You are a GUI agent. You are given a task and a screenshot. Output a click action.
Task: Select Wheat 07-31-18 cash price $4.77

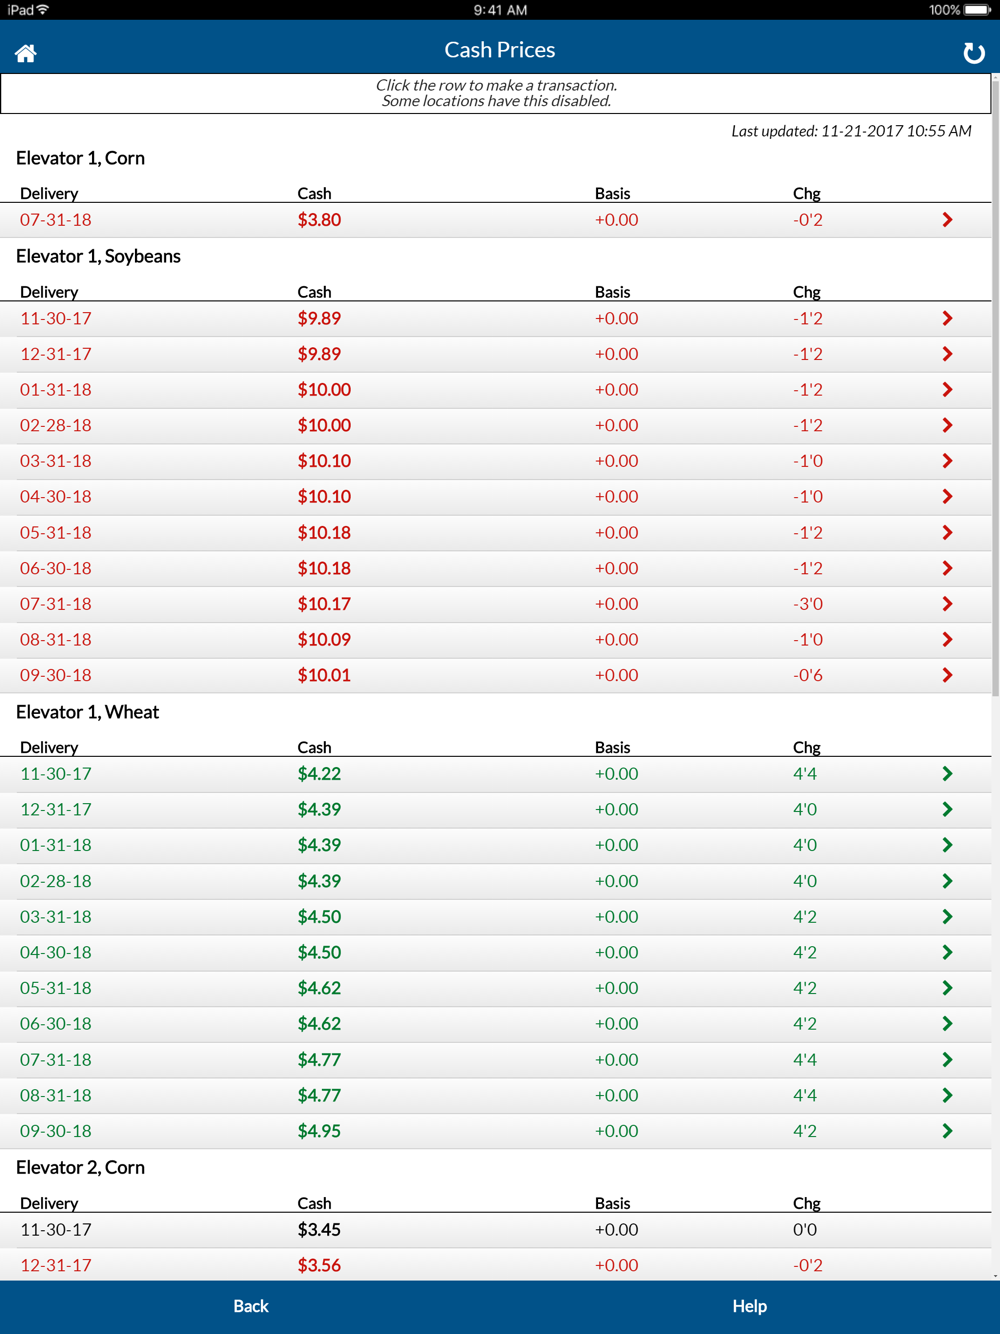coord(319,1060)
